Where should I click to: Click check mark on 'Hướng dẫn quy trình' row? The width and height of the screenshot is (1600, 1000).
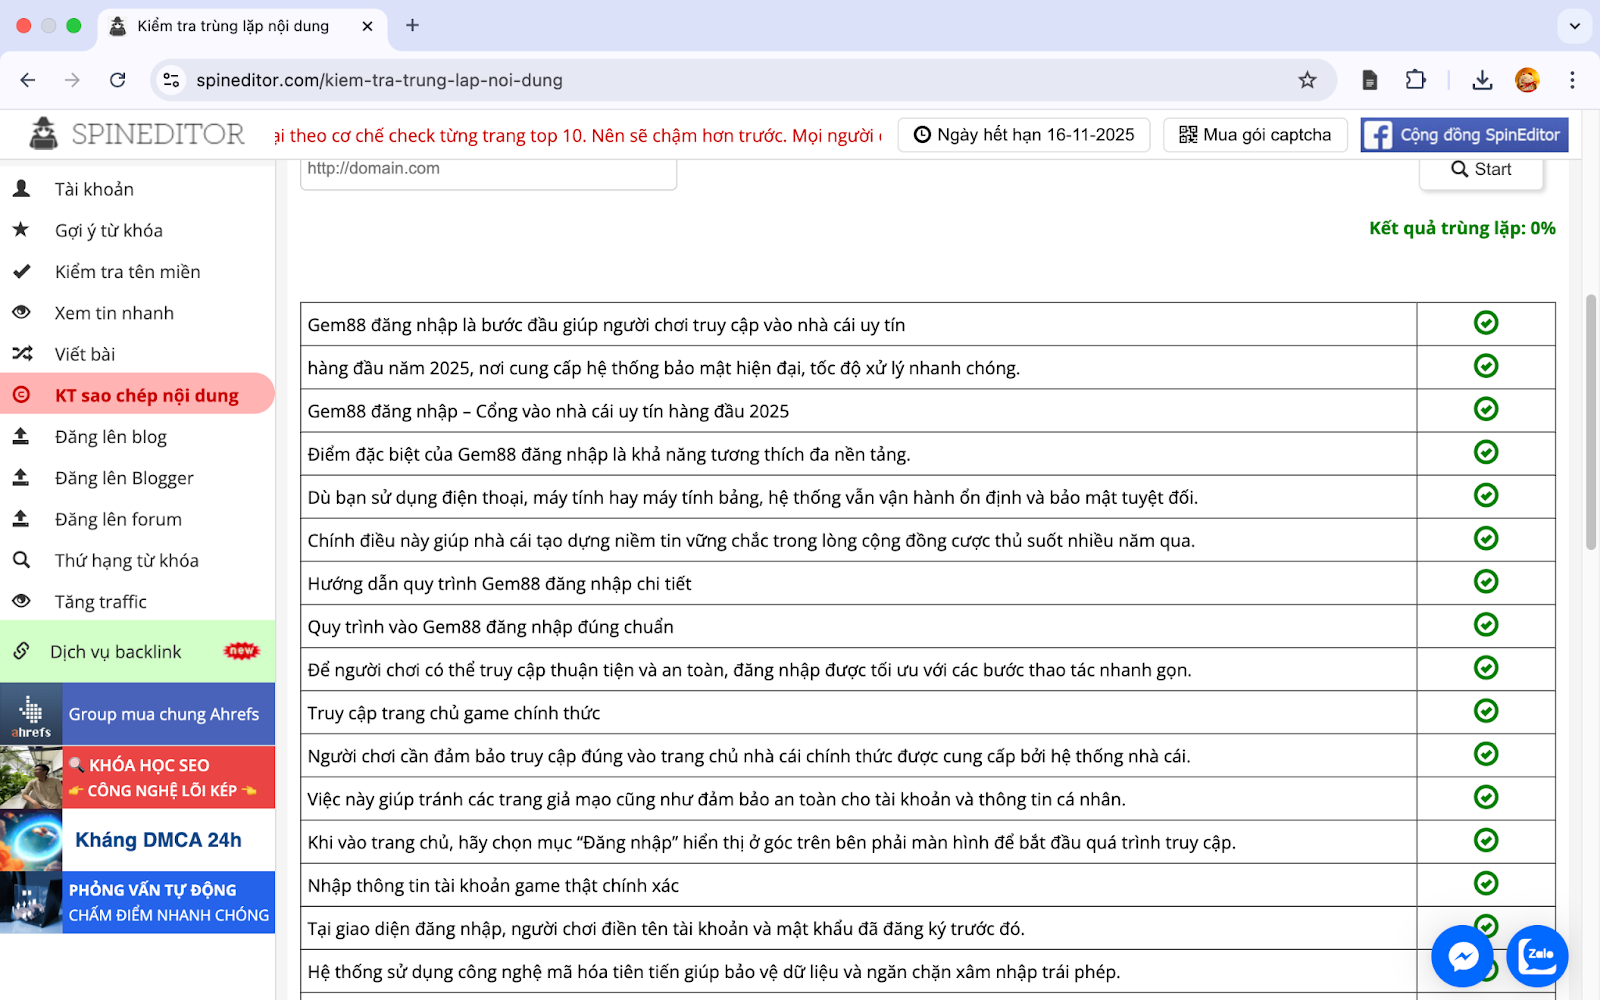tap(1486, 582)
